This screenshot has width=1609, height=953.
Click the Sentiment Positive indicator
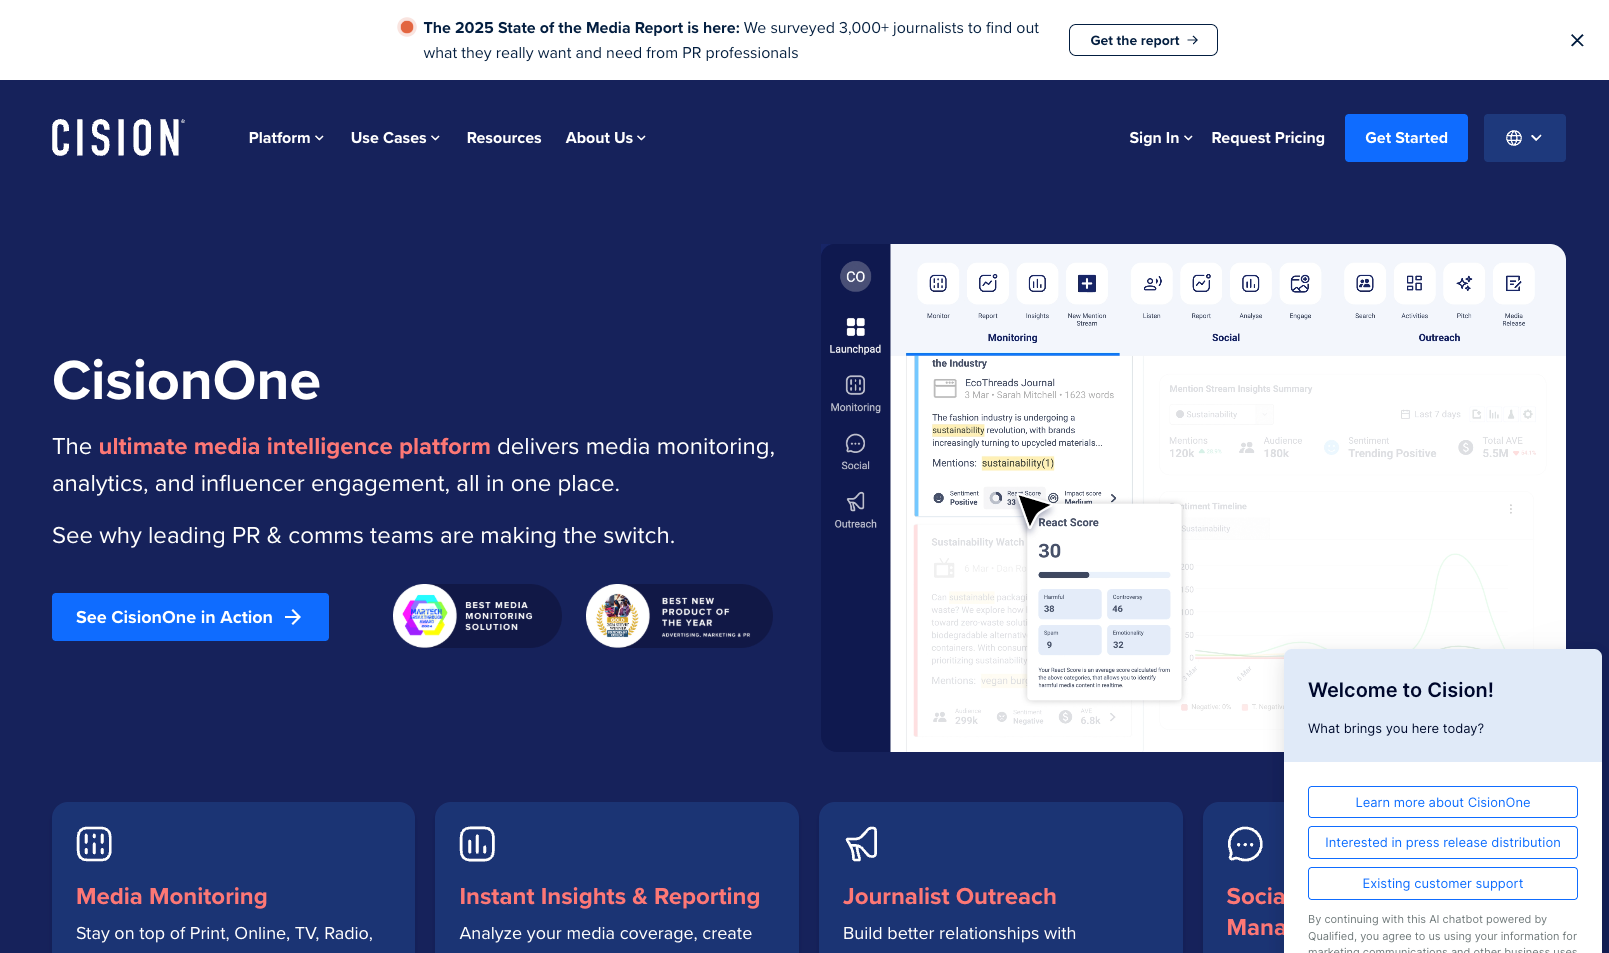point(956,497)
